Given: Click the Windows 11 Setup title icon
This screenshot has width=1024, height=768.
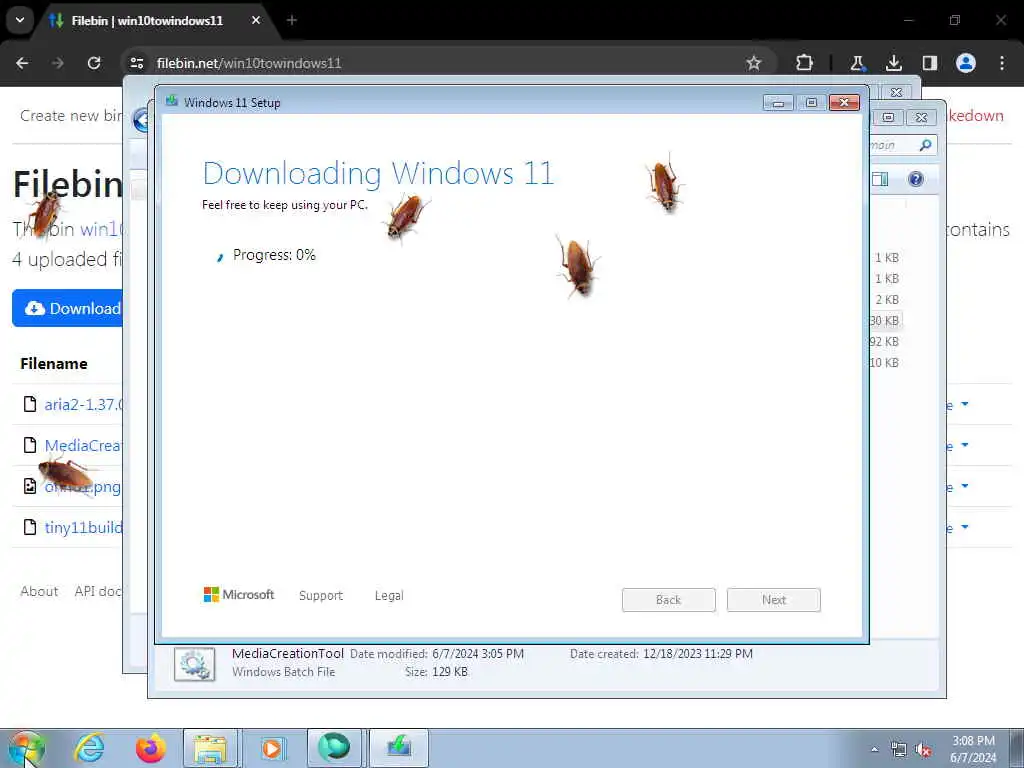Looking at the screenshot, I should (x=172, y=101).
